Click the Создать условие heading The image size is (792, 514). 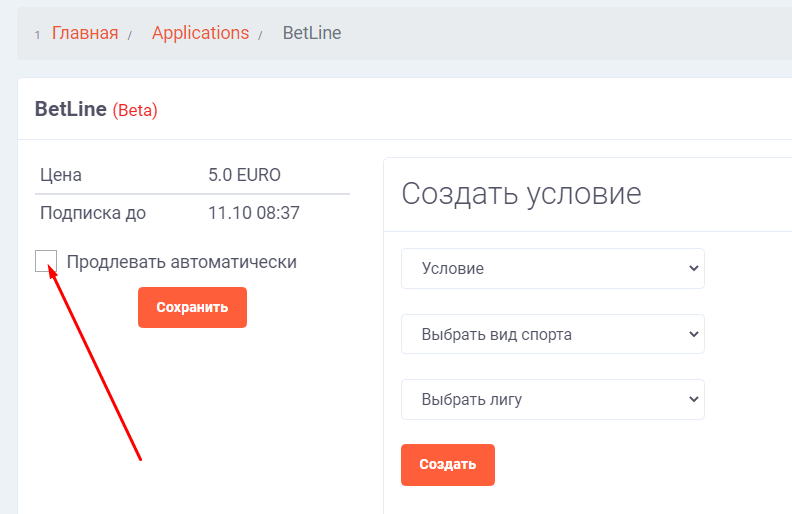(521, 193)
